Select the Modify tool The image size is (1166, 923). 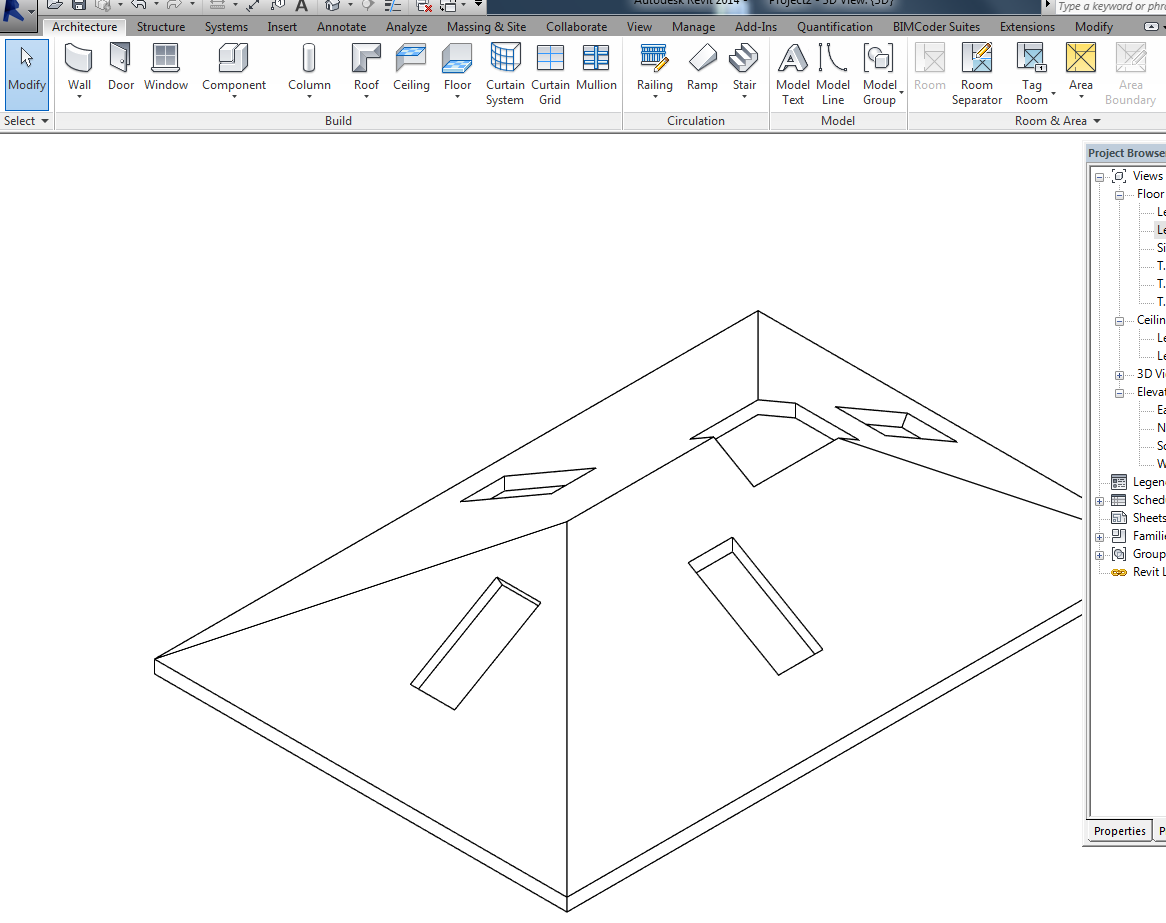27,74
